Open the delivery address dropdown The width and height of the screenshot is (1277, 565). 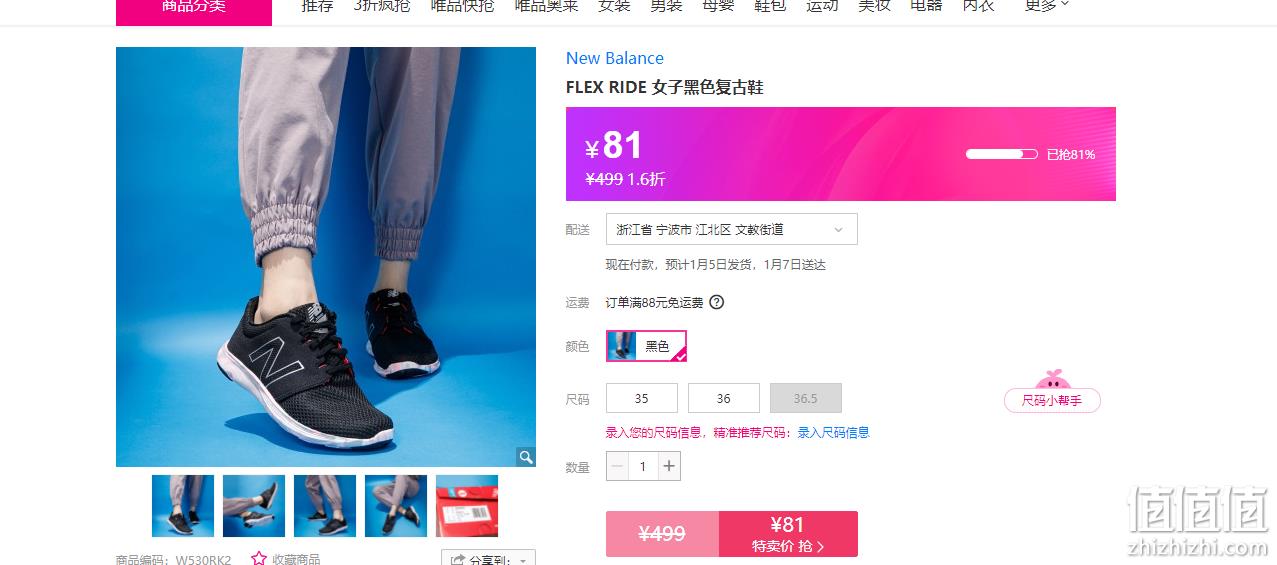click(731, 229)
